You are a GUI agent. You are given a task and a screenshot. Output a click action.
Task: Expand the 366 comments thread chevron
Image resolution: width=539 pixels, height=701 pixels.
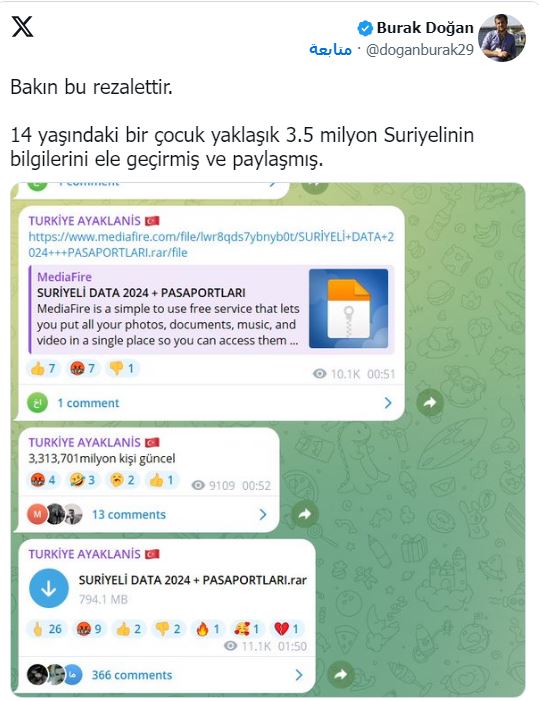point(299,675)
